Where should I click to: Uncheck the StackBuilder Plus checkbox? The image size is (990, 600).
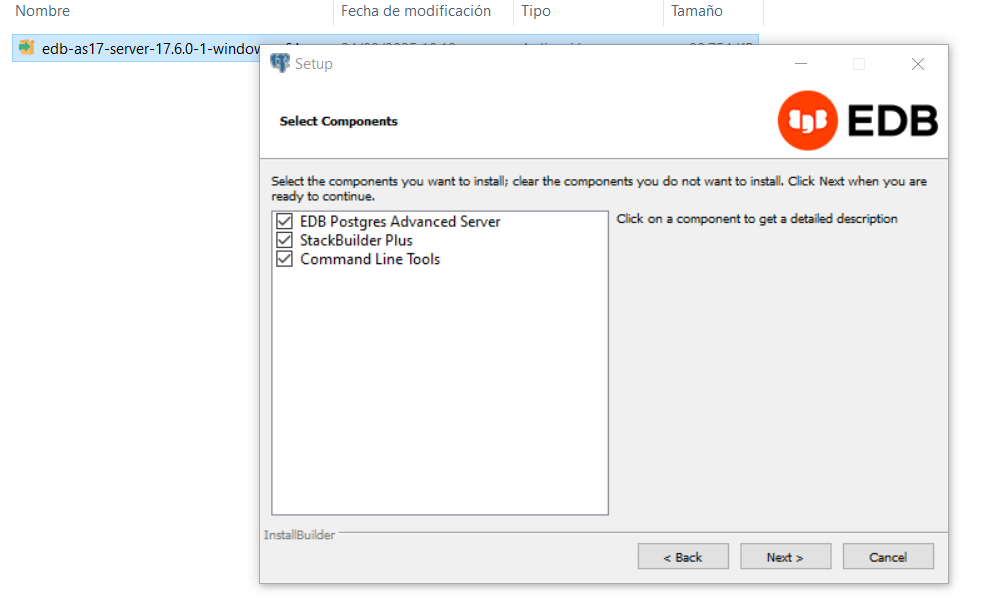click(284, 240)
